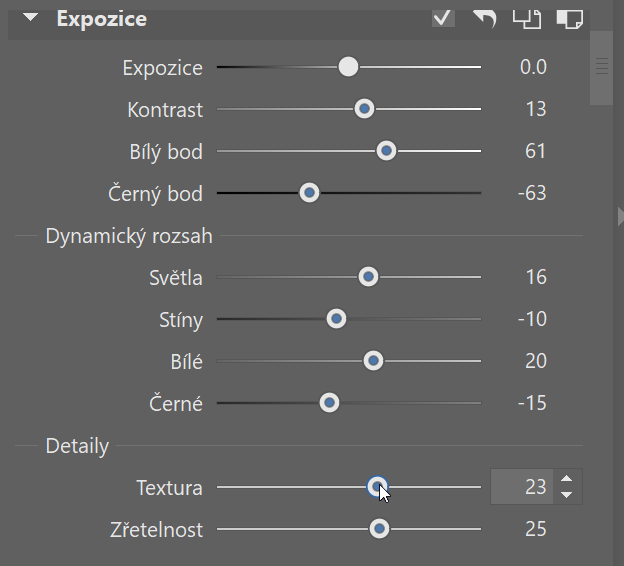The height and width of the screenshot is (566, 624).
Task: Click the copy settings icon in Expozice header
Action: (527, 19)
